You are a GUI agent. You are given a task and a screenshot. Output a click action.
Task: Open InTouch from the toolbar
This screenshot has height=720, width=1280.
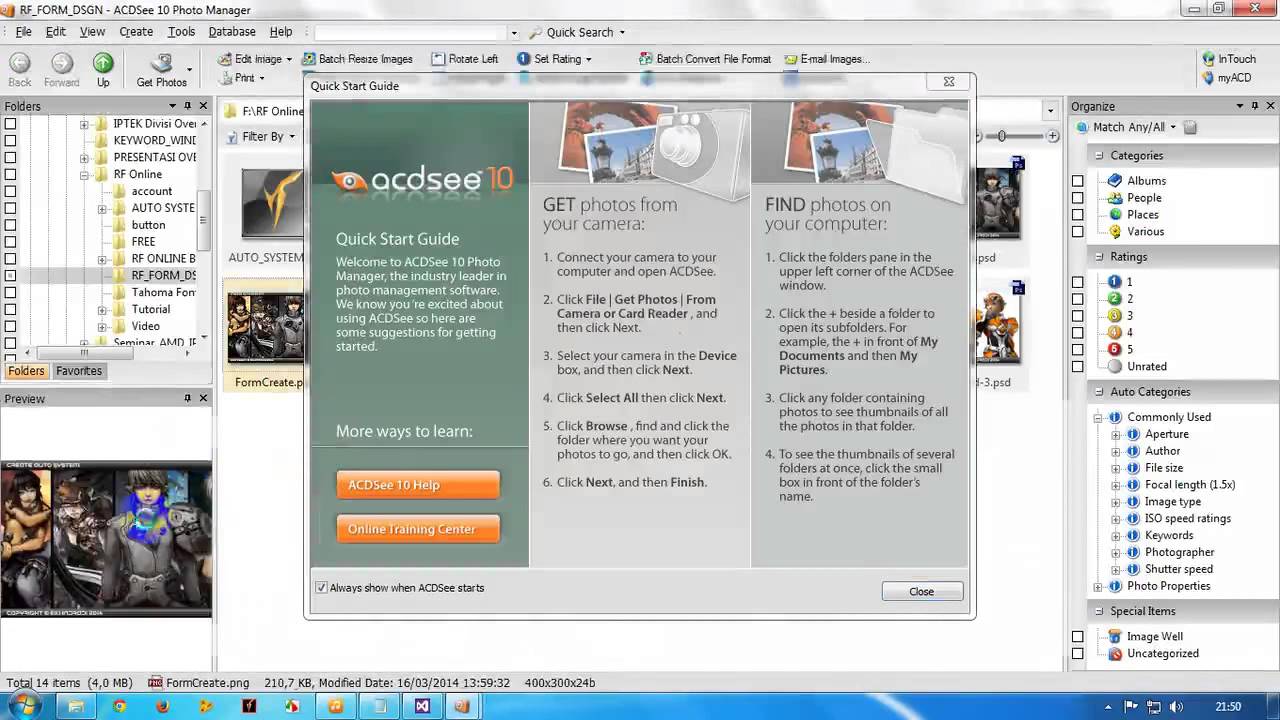(x=1229, y=59)
